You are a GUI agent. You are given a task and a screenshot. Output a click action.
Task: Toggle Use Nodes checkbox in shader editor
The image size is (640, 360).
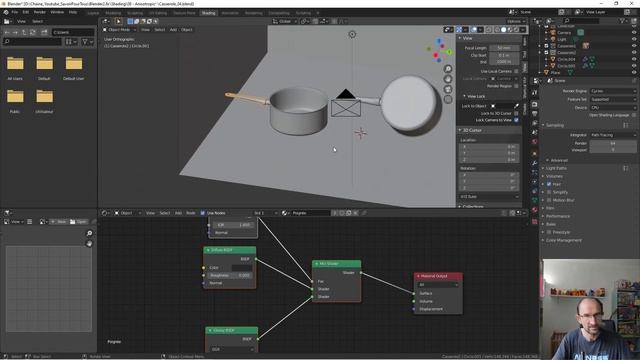202,213
